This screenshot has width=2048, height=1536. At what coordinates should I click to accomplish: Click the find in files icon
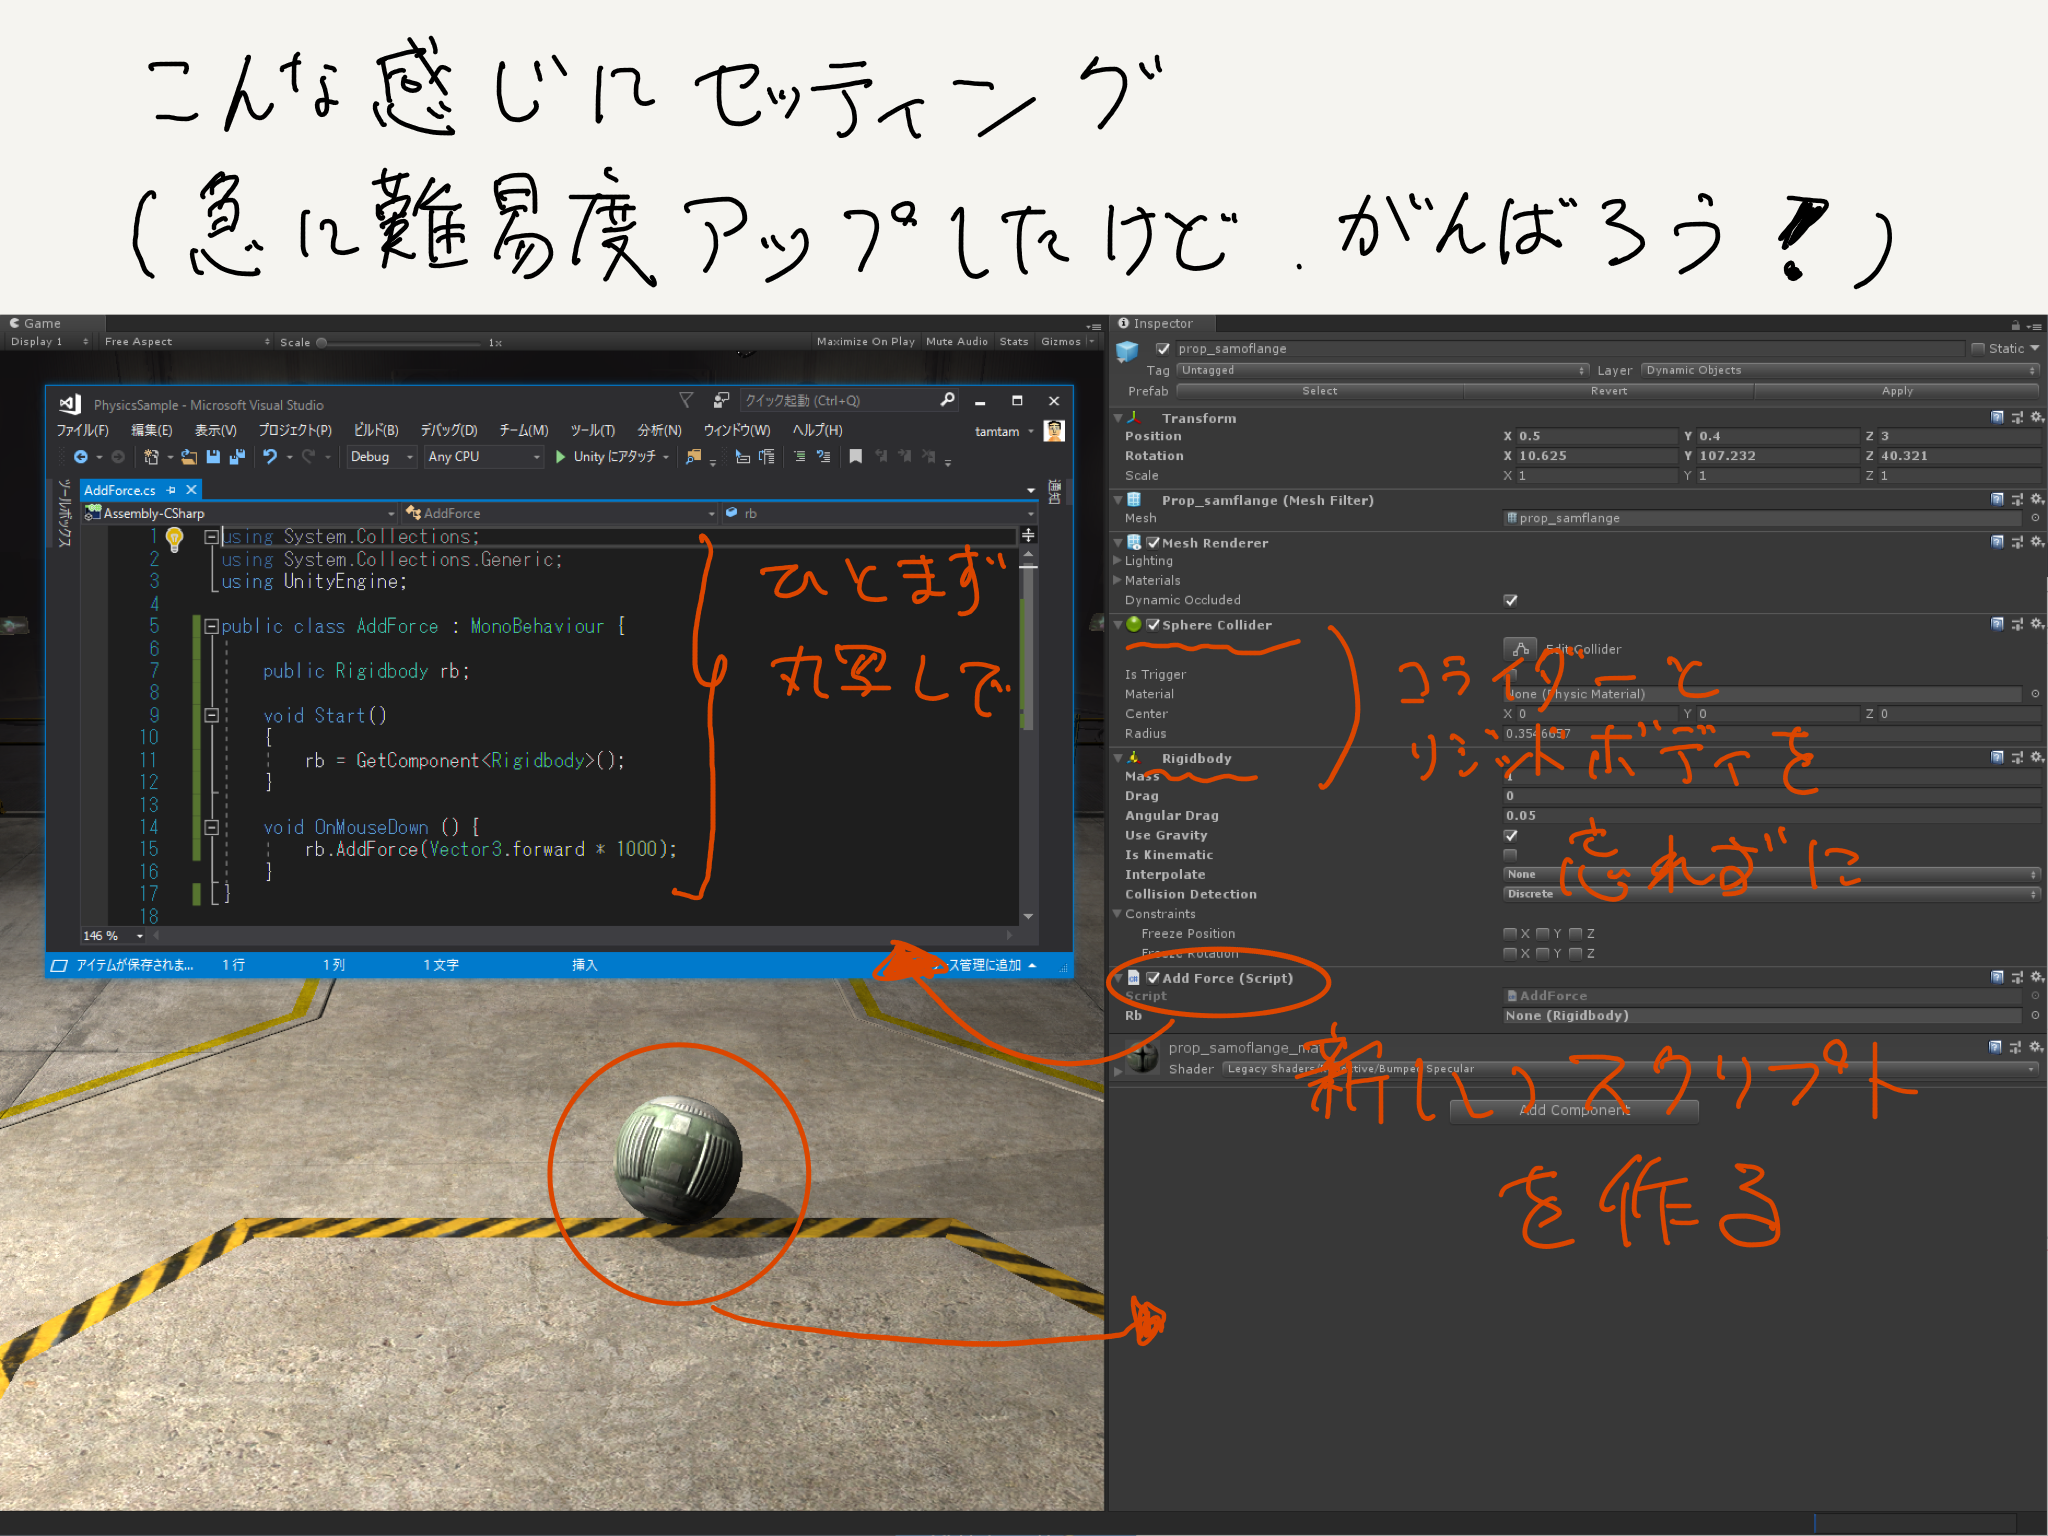pos(693,457)
